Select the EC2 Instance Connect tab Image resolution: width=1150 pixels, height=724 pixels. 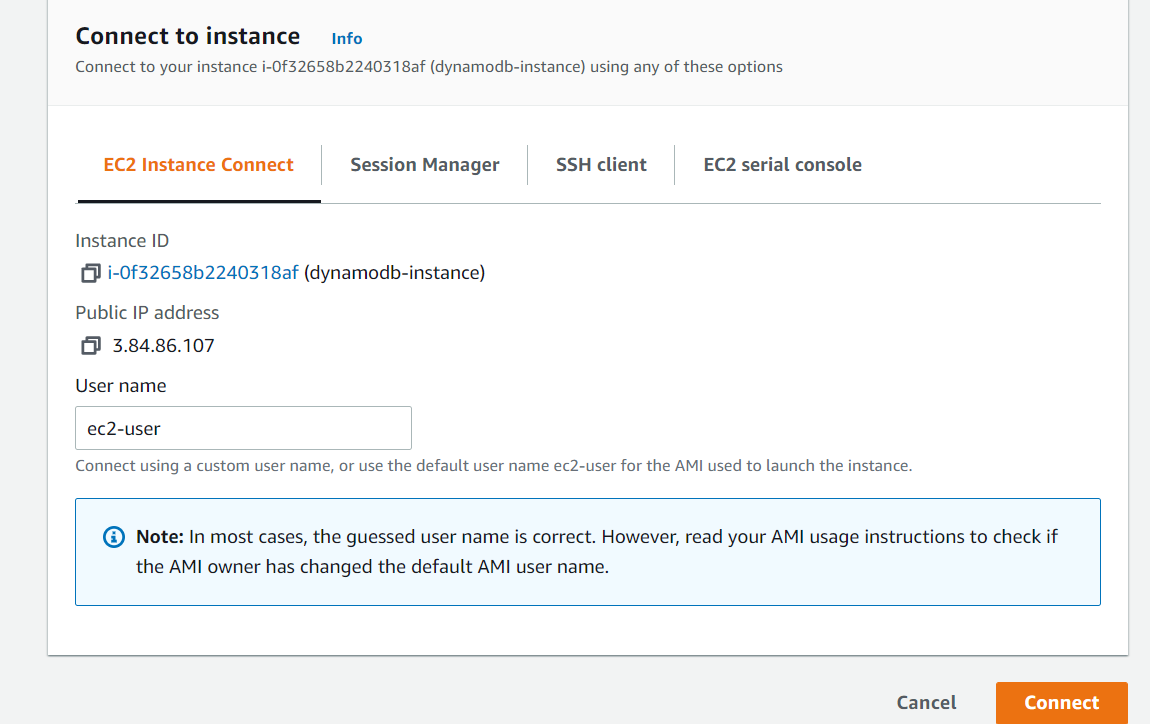(197, 164)
